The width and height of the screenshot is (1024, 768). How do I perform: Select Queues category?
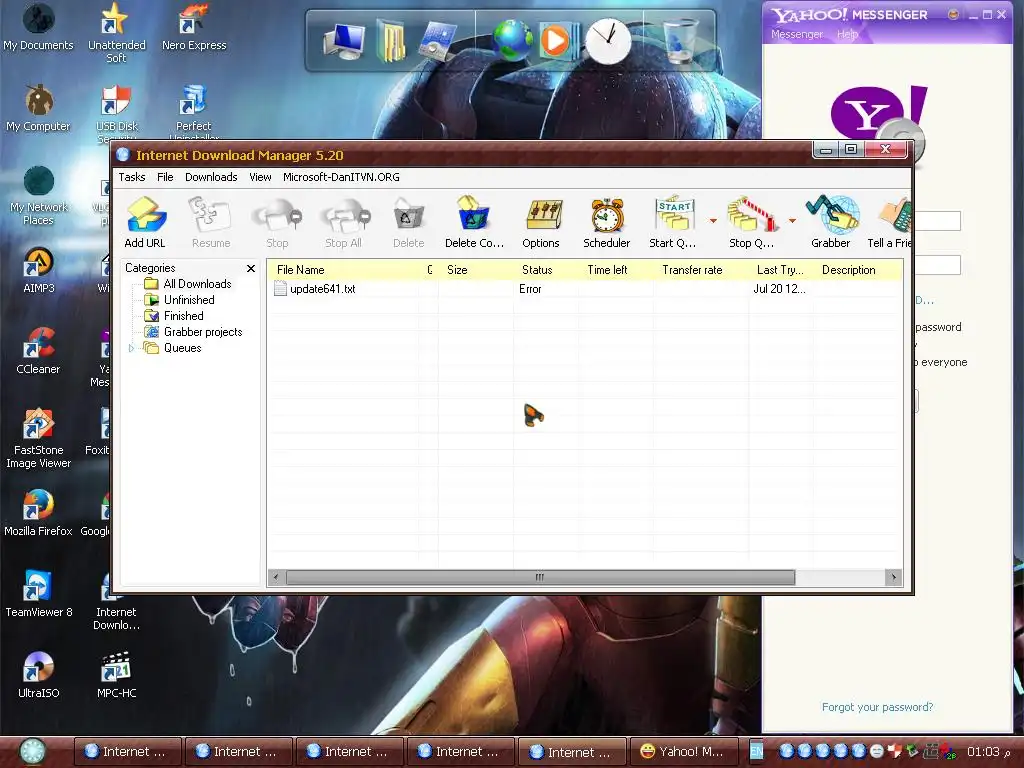coord(182,348)
